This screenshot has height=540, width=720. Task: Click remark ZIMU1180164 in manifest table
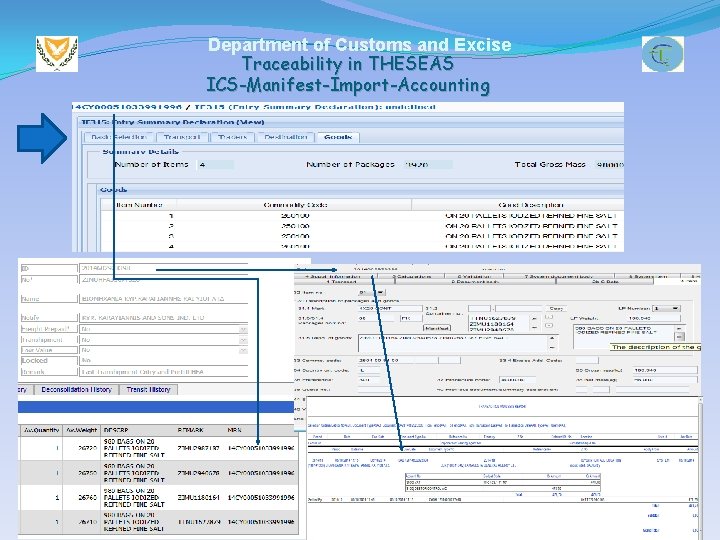pyautogui.click(x=198, y=497)
